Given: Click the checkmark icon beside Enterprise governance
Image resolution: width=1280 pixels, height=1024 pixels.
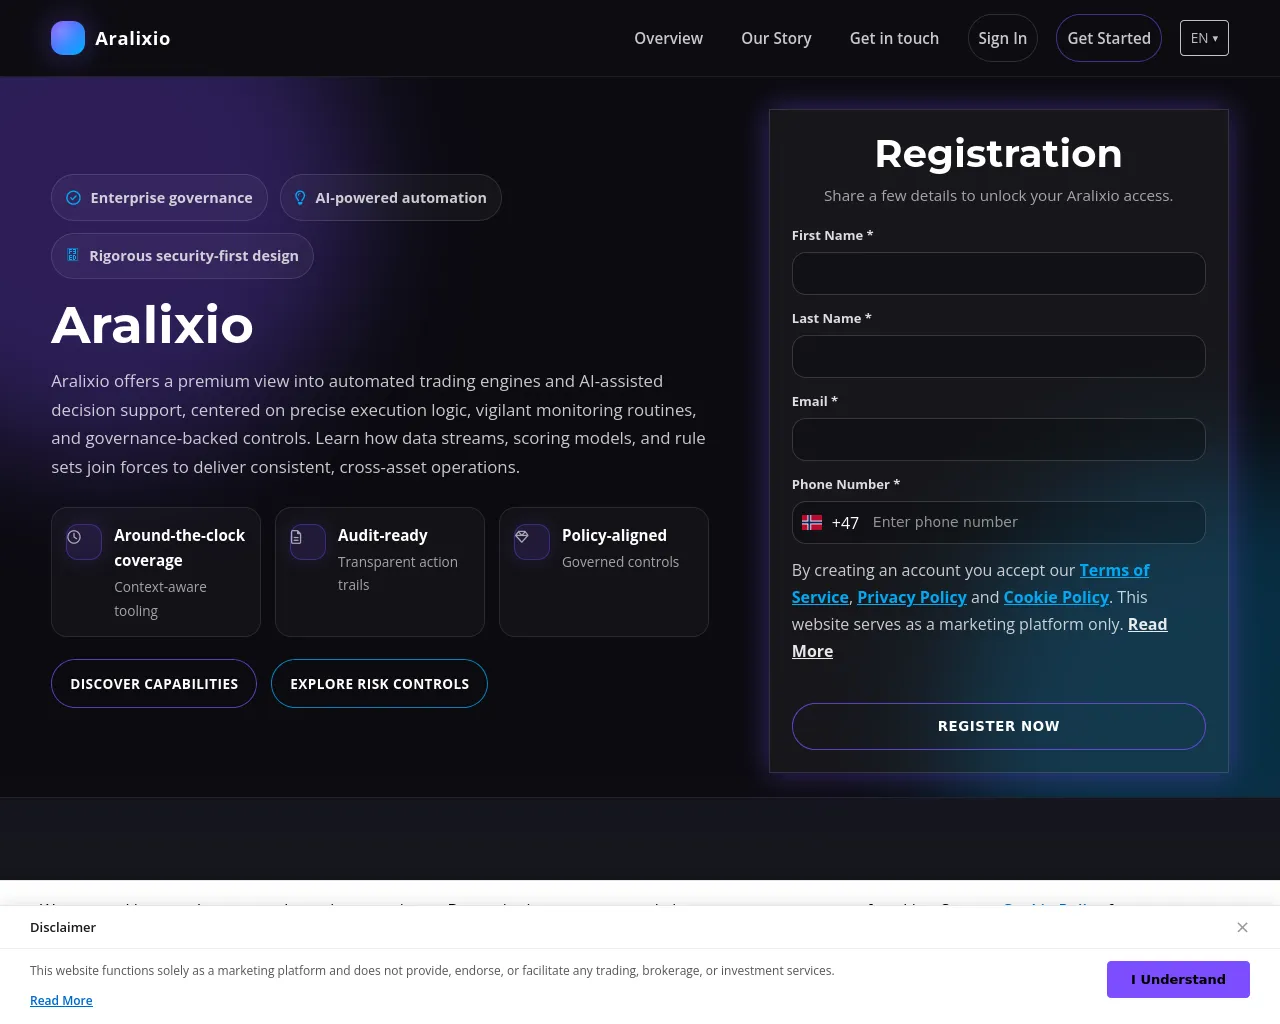Looking at the screenshot, I should pyautogui.click(x=73, y=198).
